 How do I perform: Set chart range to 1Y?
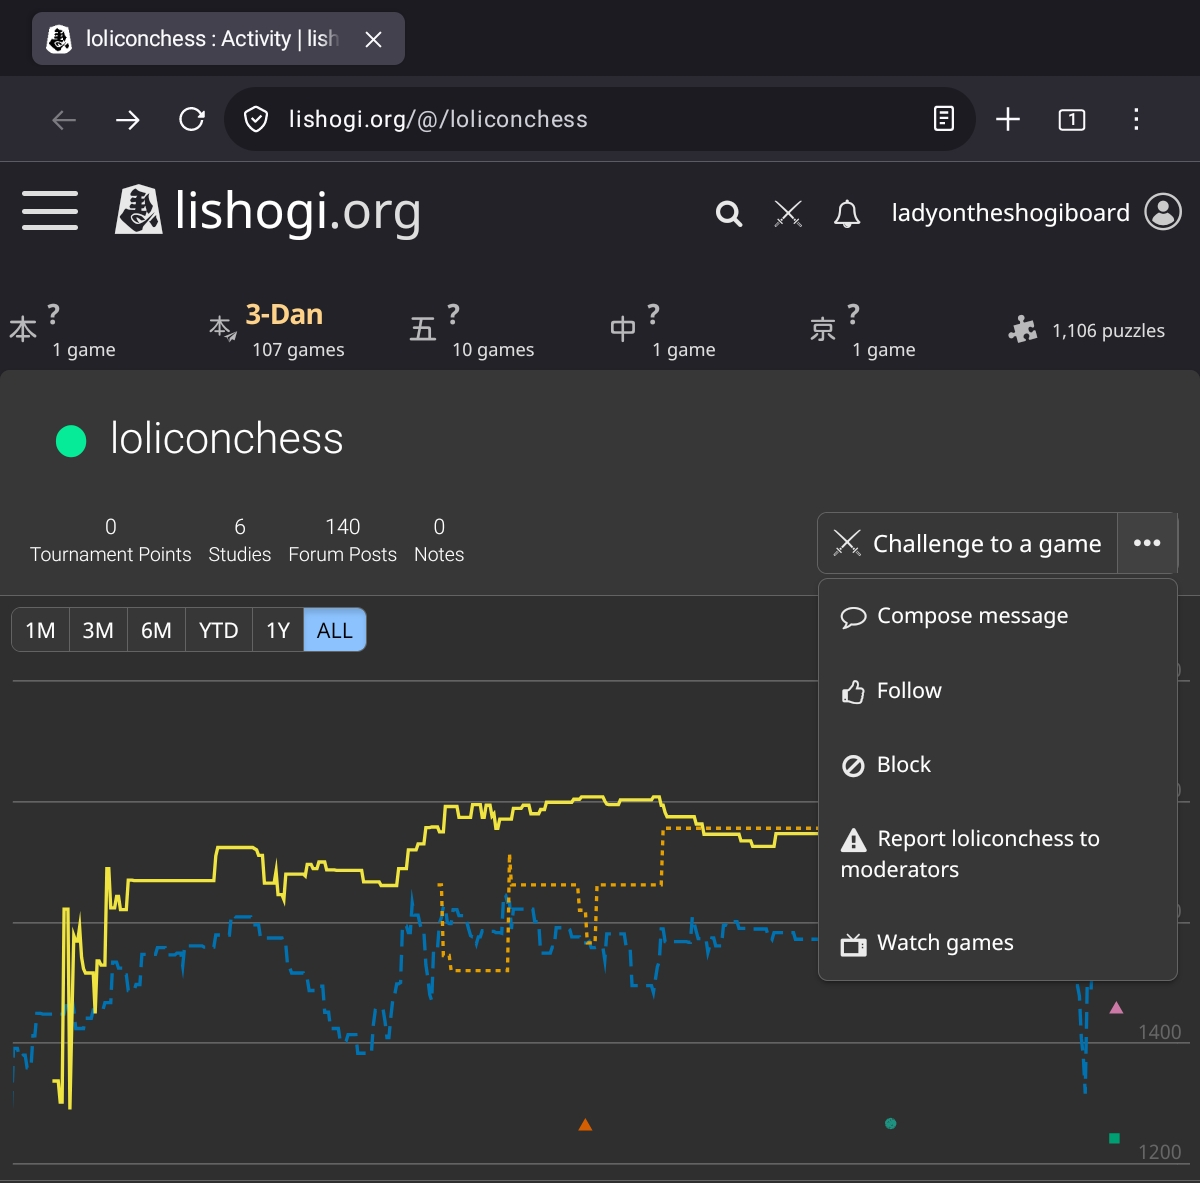coord(278,630)
